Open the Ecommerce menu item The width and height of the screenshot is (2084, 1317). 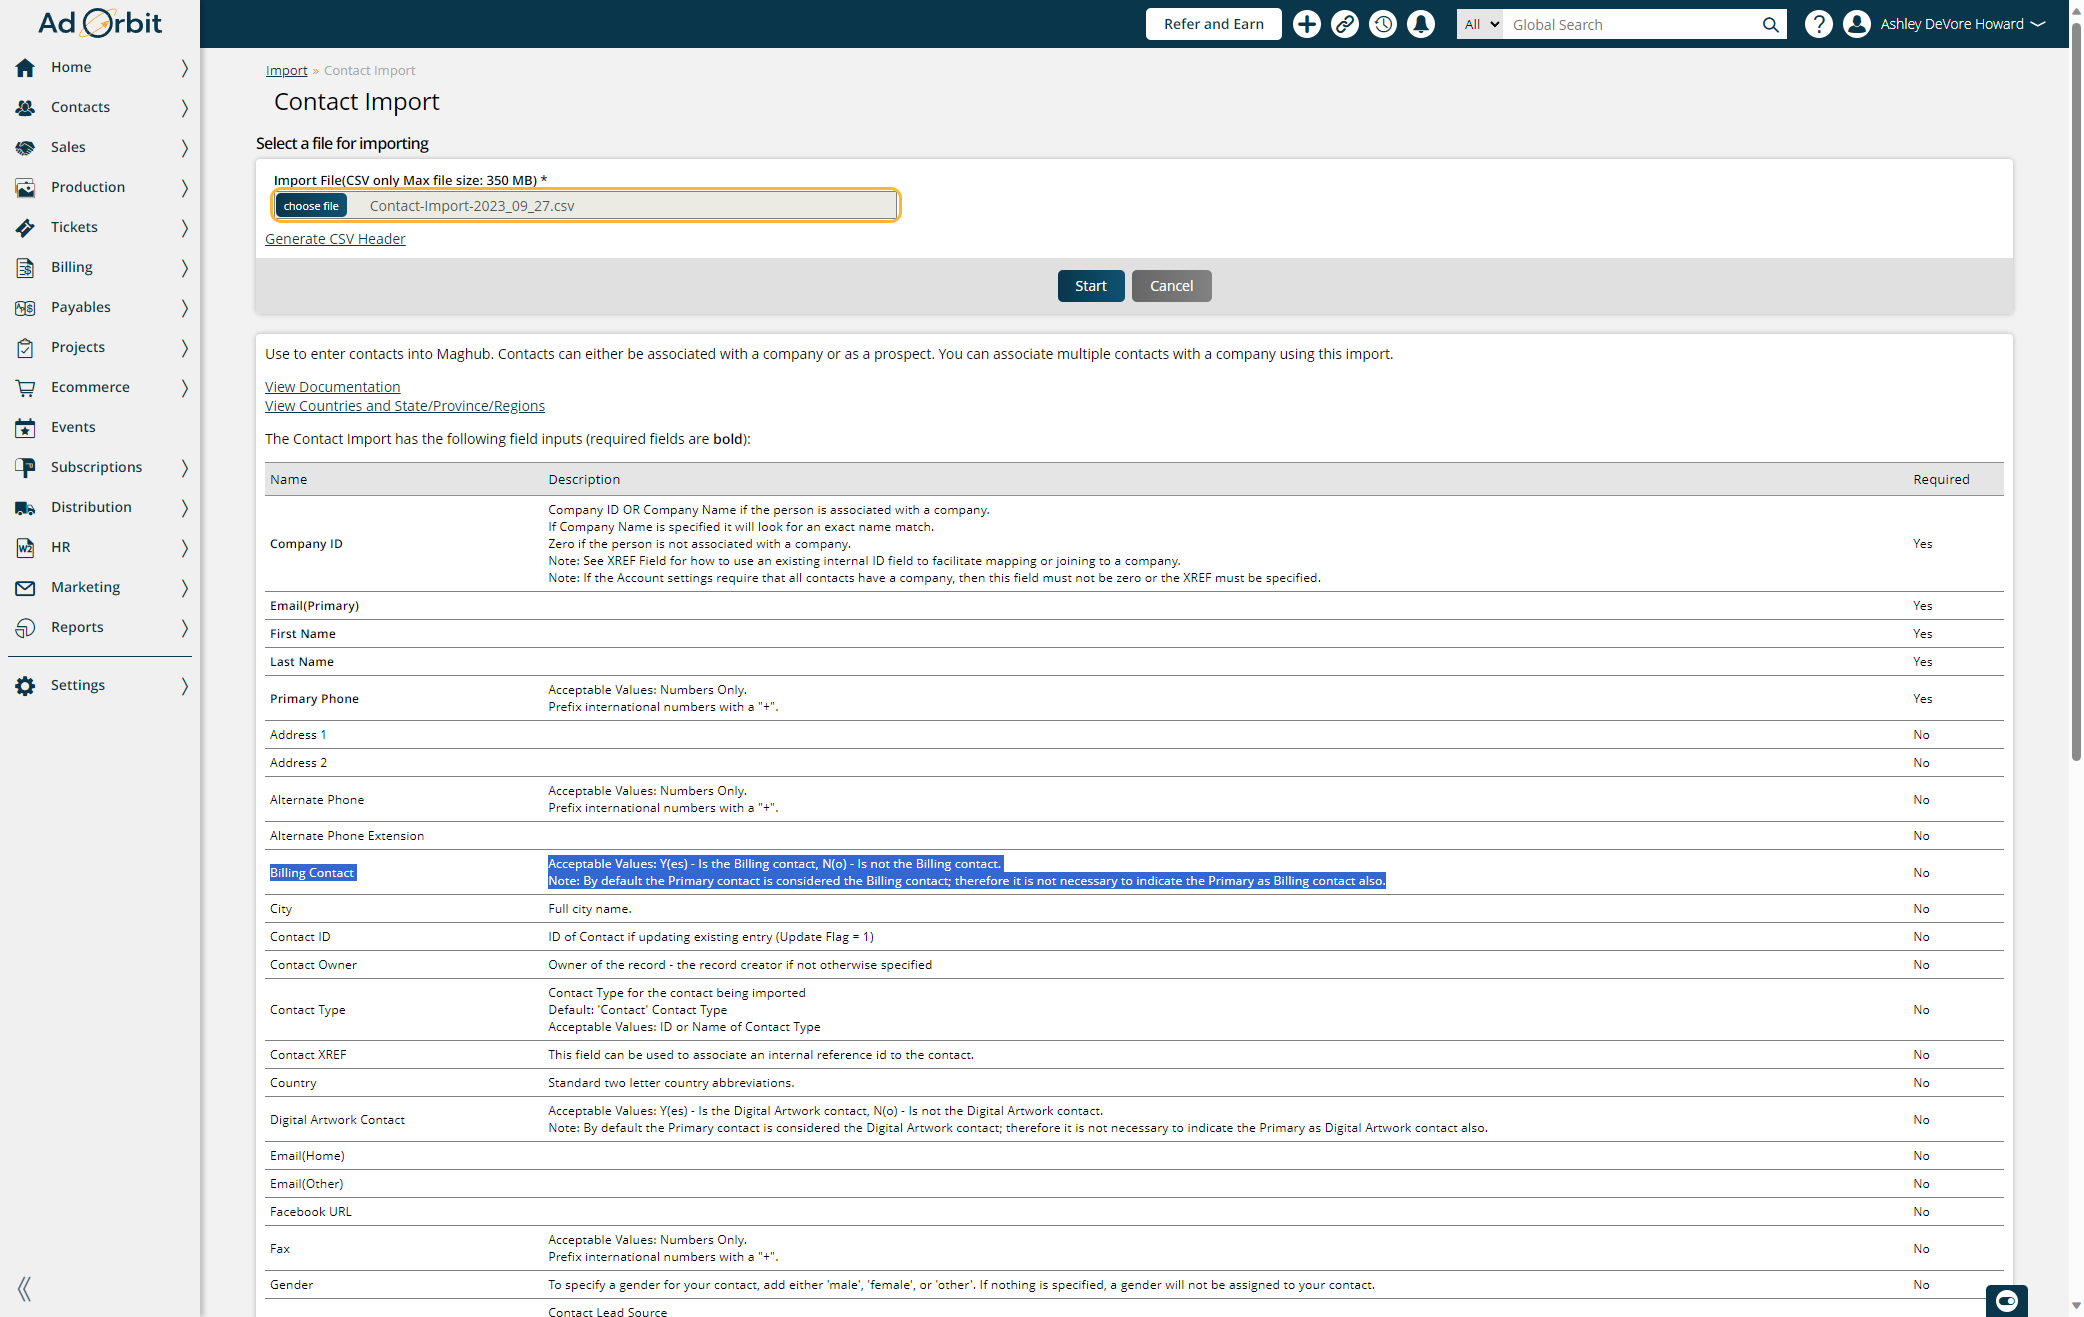tap(100, 387)
